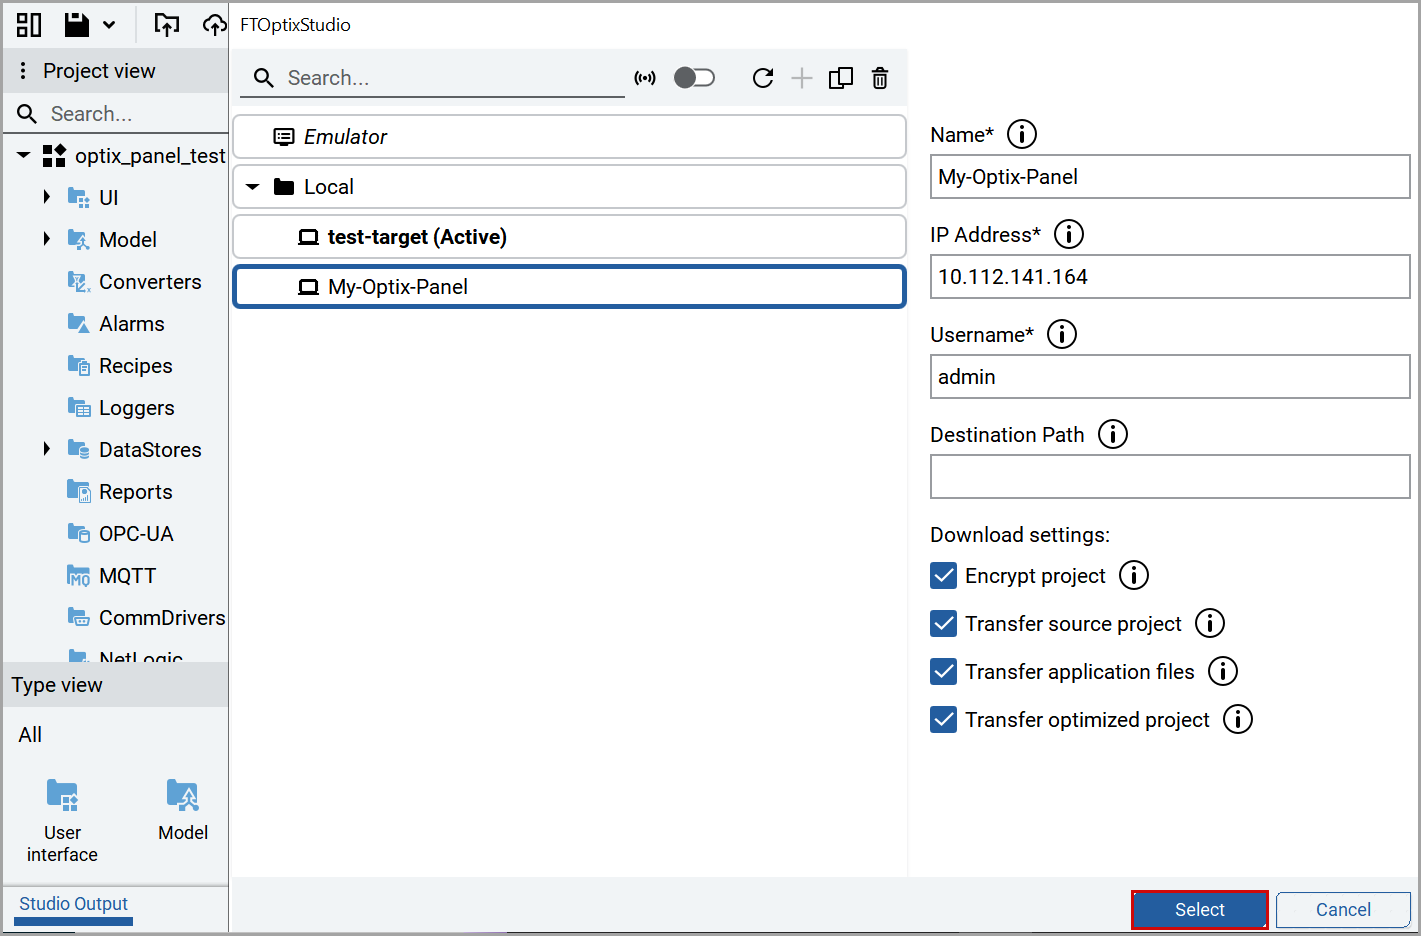The image size is (1421, 936).
Task: Select the CommDrivers folder icon
Action: coord(78,617)
